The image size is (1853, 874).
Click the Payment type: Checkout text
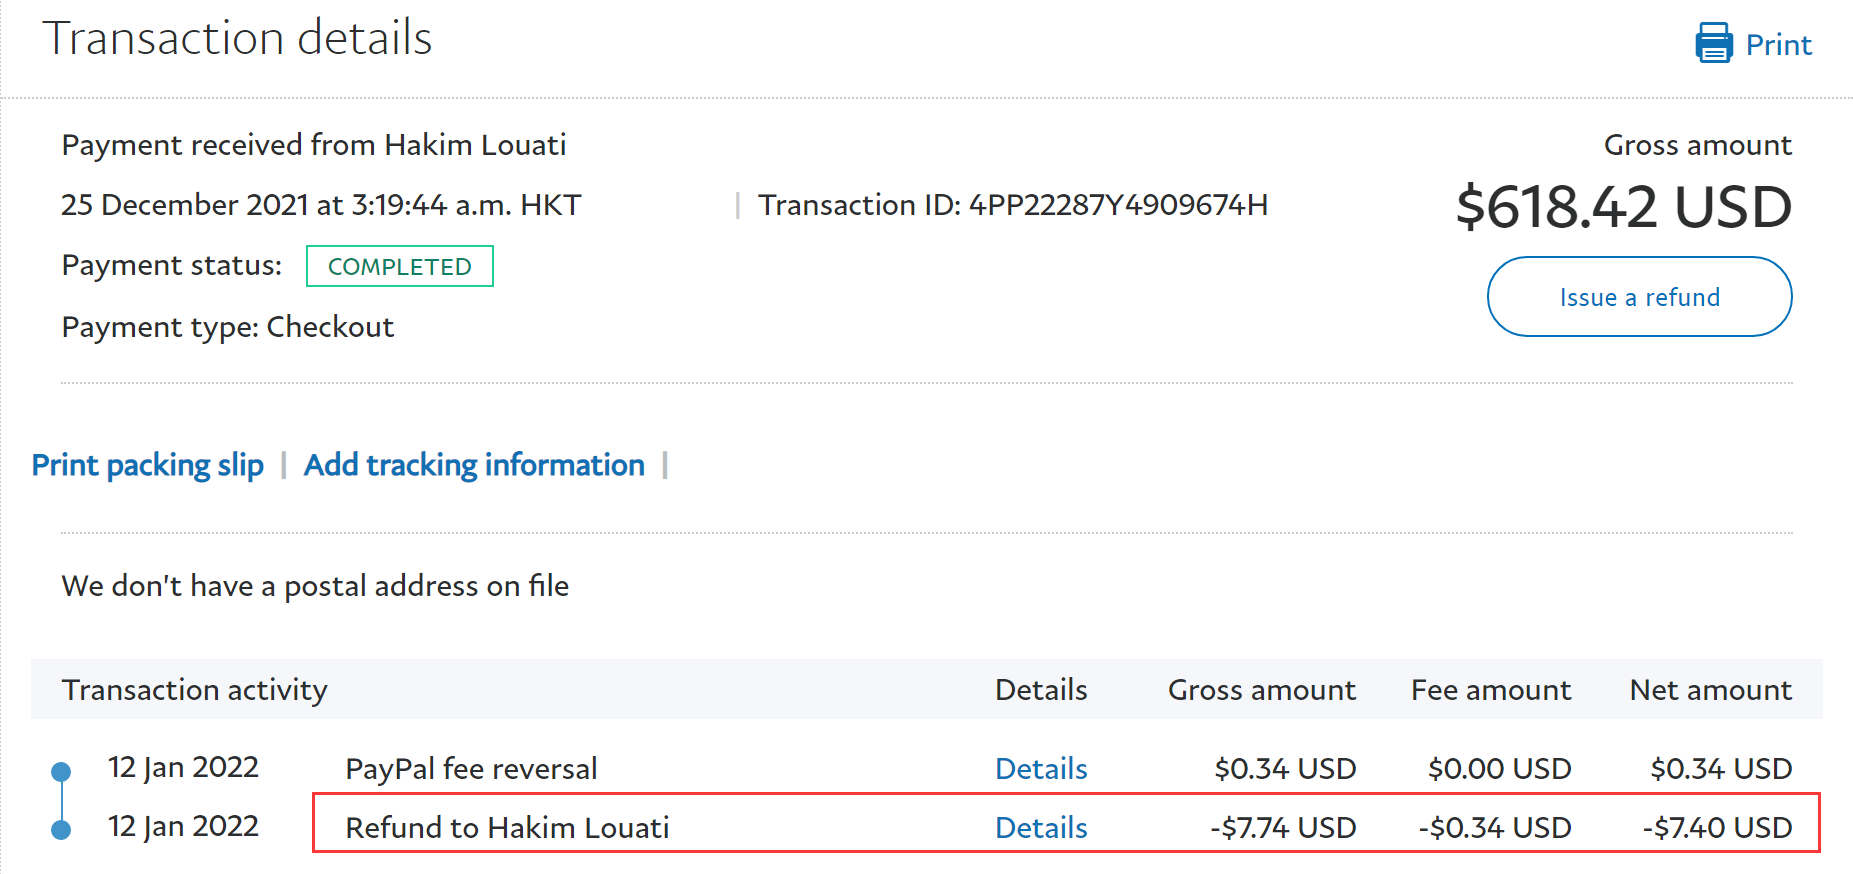pos(228,327)
